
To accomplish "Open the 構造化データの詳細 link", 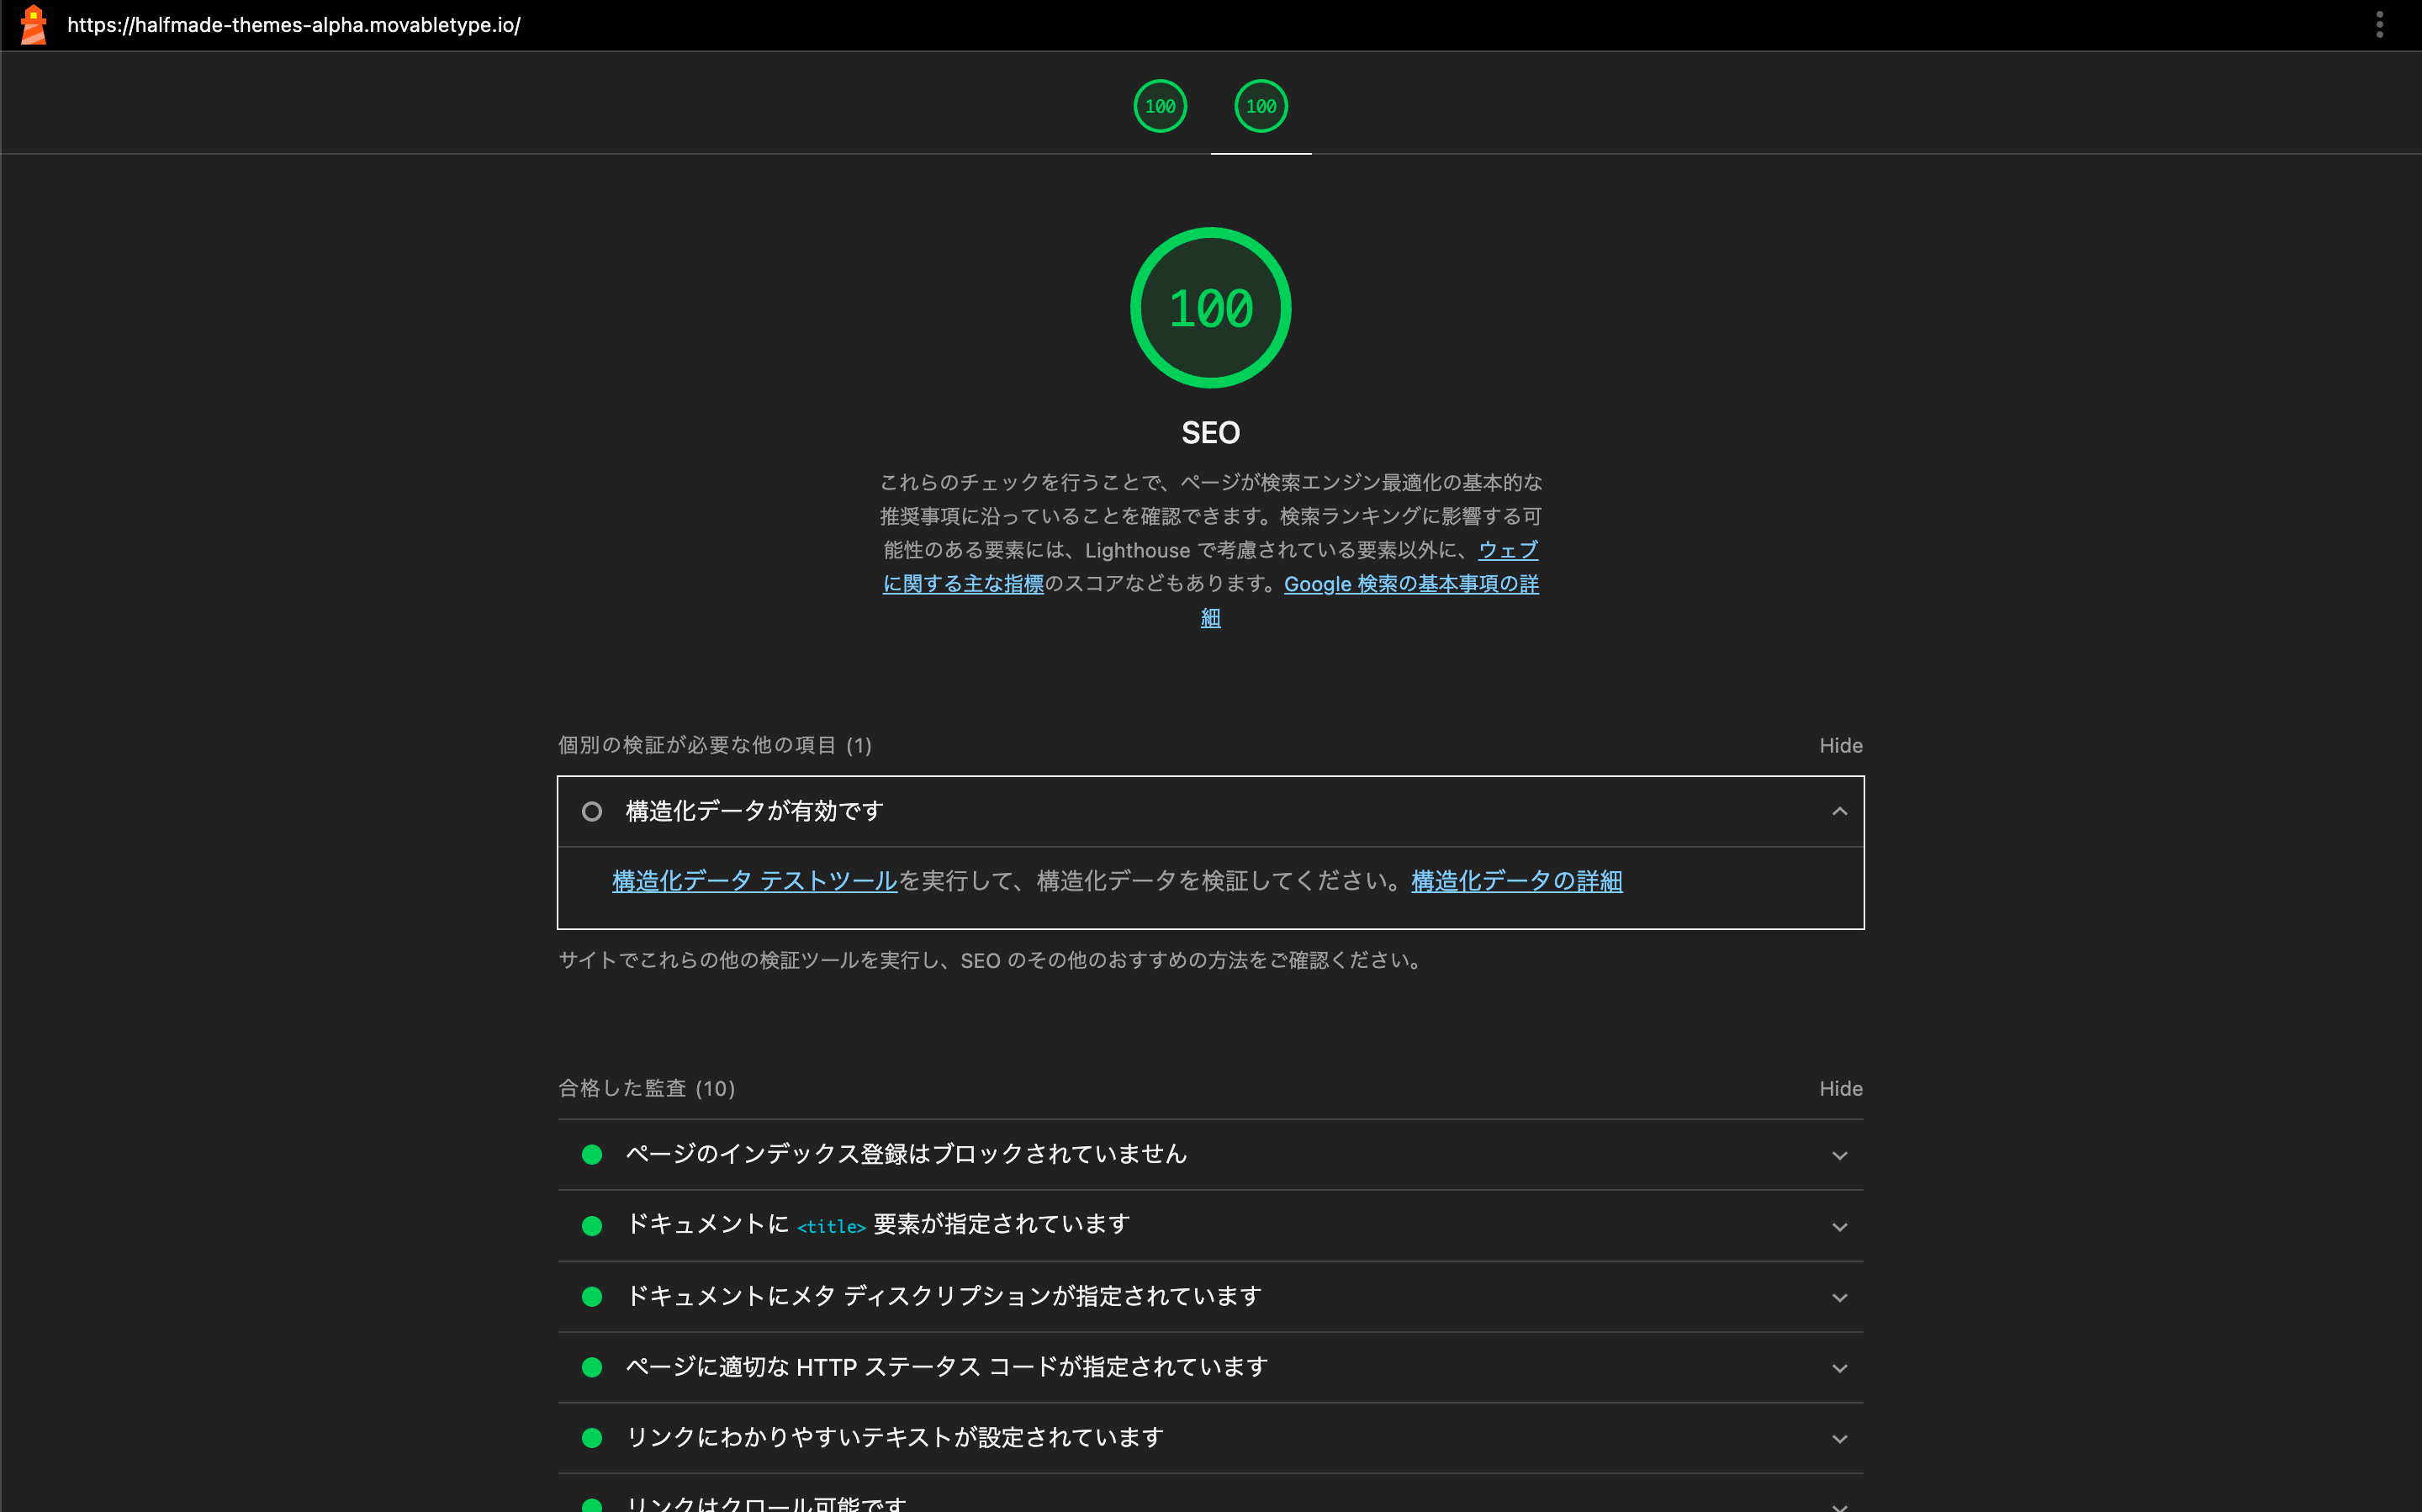I will (x=1516, y=881).
